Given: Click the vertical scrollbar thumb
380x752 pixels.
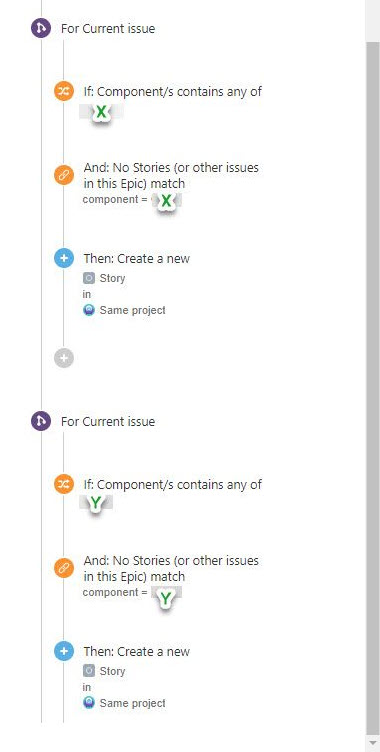Looking at the screenshot, I should click(373, 388).
